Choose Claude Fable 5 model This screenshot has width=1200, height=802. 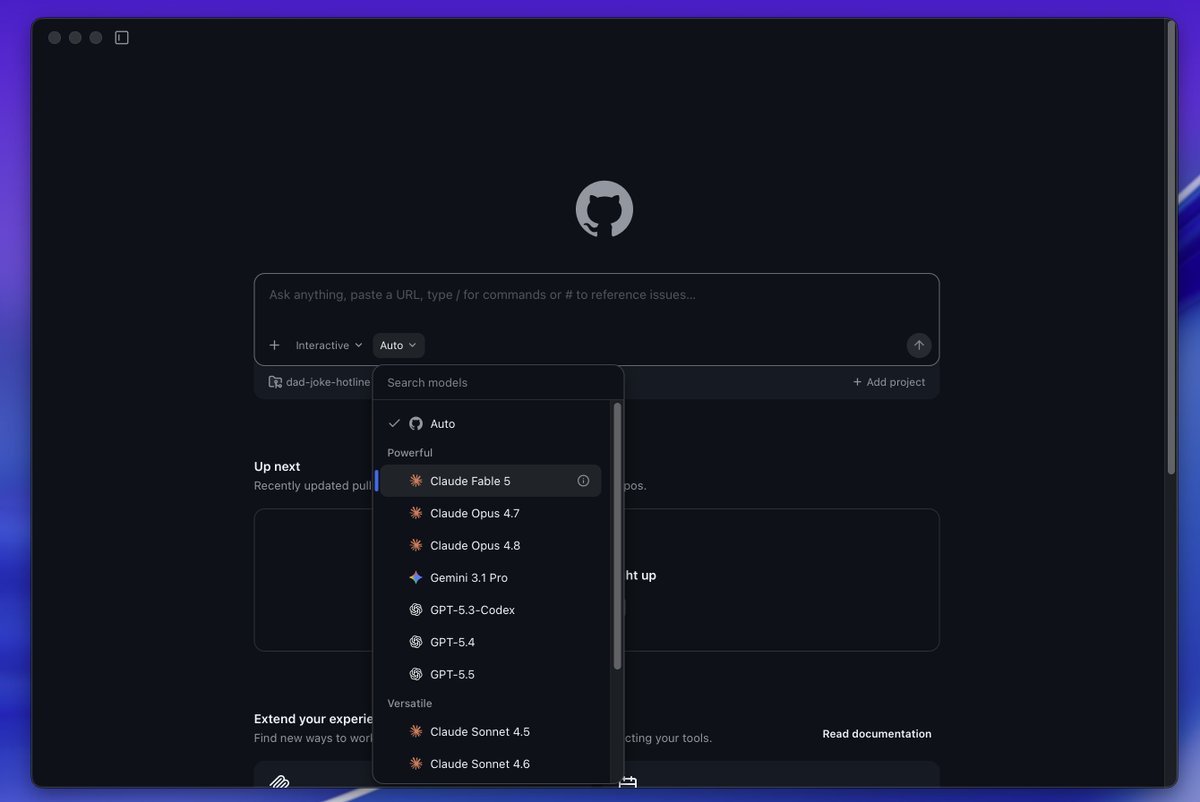(491, 481)
